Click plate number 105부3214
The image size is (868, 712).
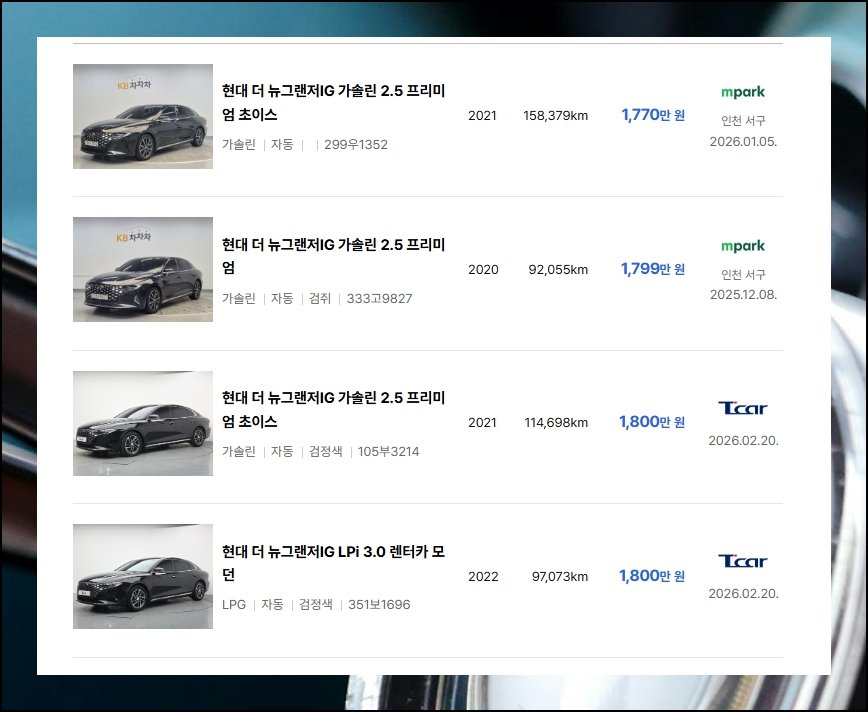389,451
